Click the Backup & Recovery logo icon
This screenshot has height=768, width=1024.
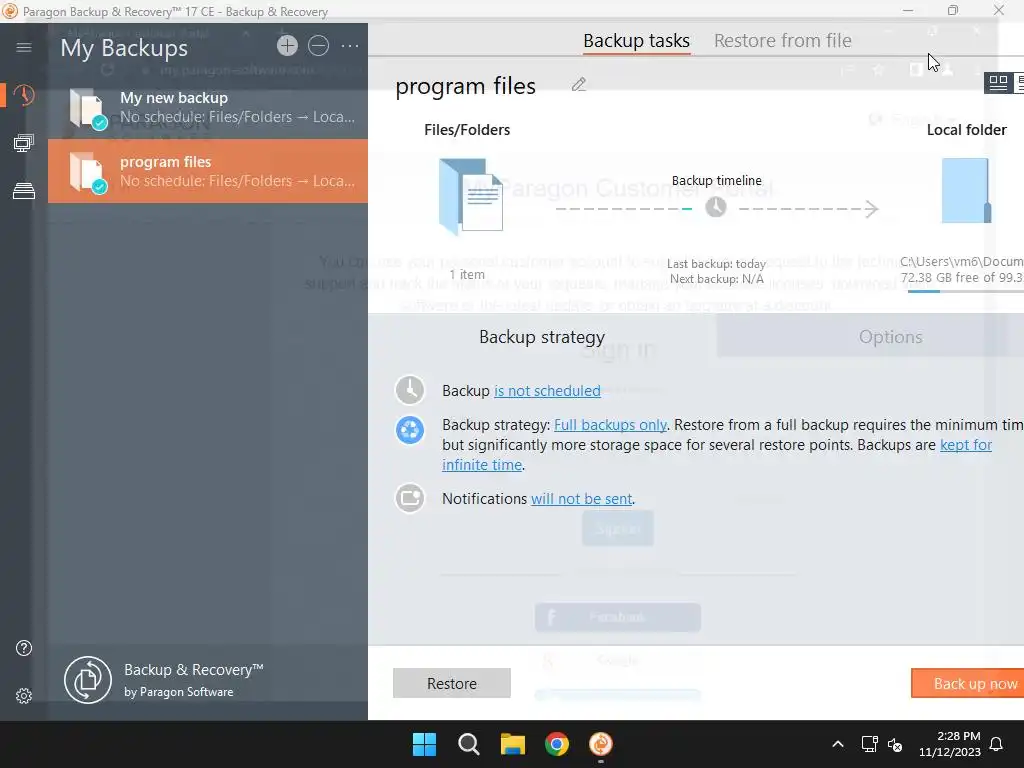coord(88,680)
